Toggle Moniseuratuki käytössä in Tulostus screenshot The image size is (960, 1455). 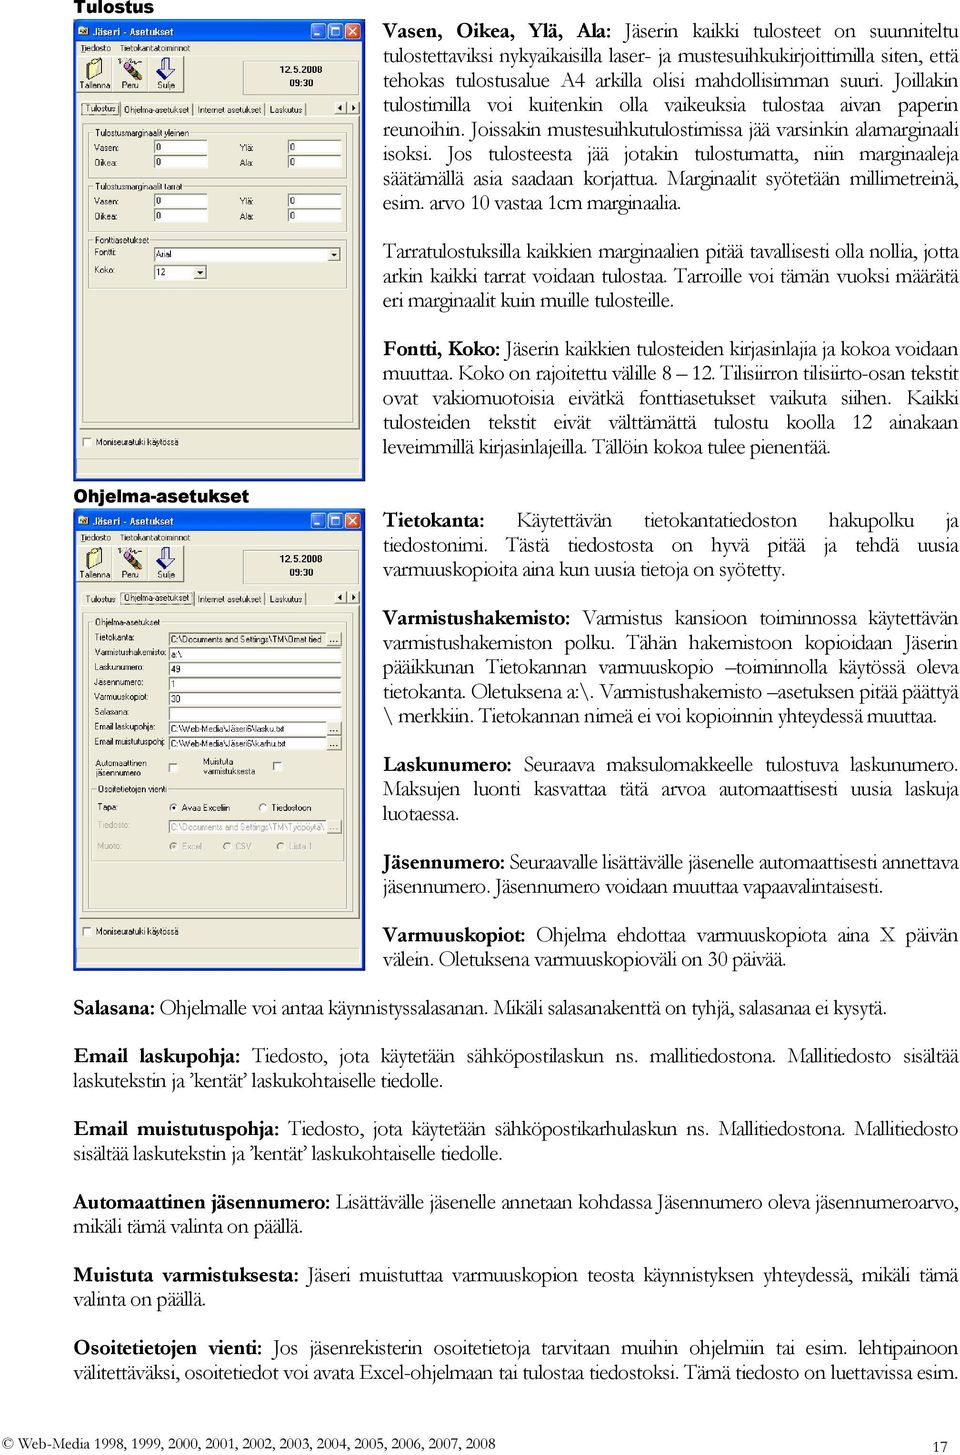[x=87, y=442]
